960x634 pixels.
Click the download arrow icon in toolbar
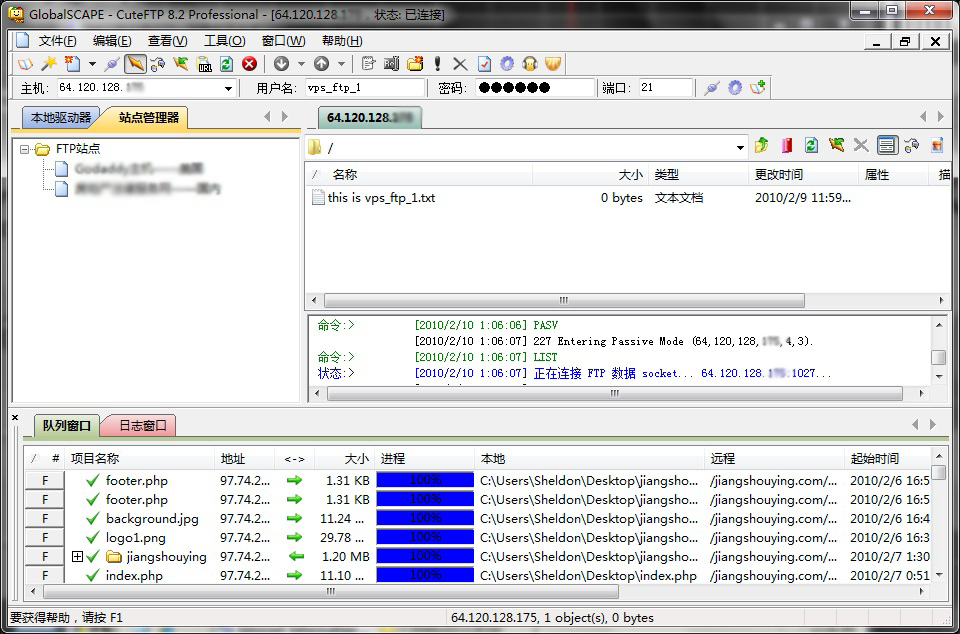(x=281, y=64)
